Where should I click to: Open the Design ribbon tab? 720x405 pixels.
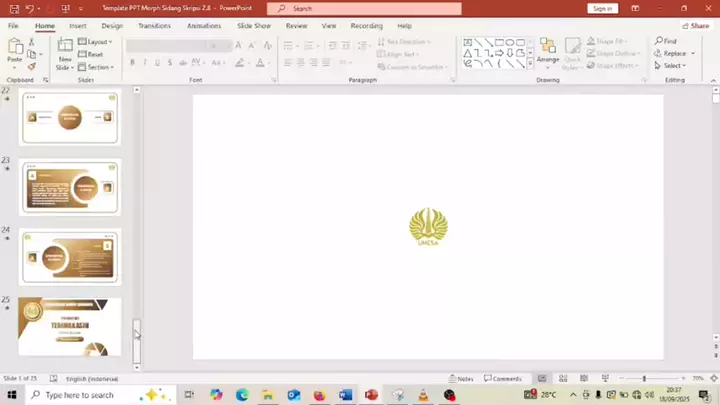(x=112, y=26)
